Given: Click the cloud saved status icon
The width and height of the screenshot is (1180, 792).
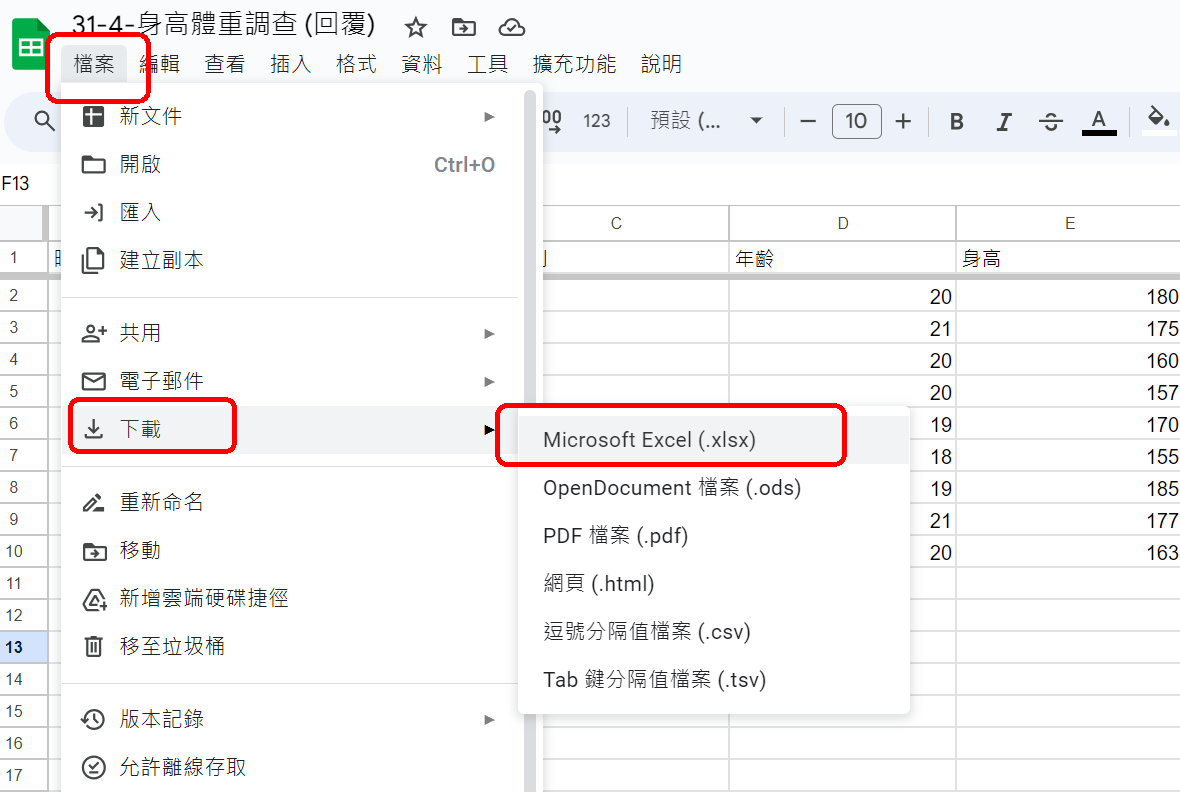Looking at the screenshot, I should click(511, 27).
